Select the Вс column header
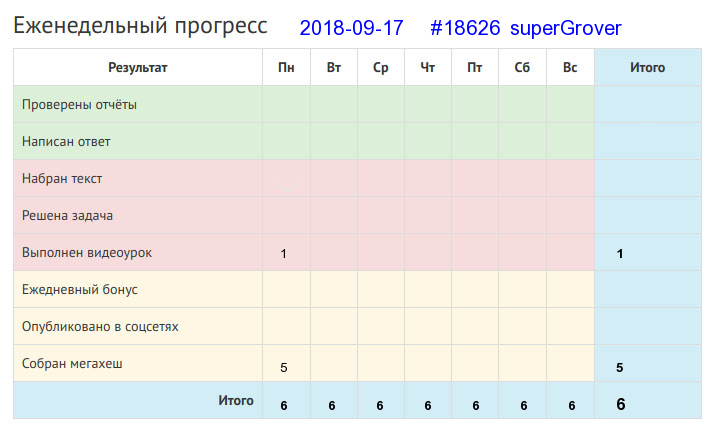The height and width of the screenshot is (429, 722). click(x=570, y=68)
